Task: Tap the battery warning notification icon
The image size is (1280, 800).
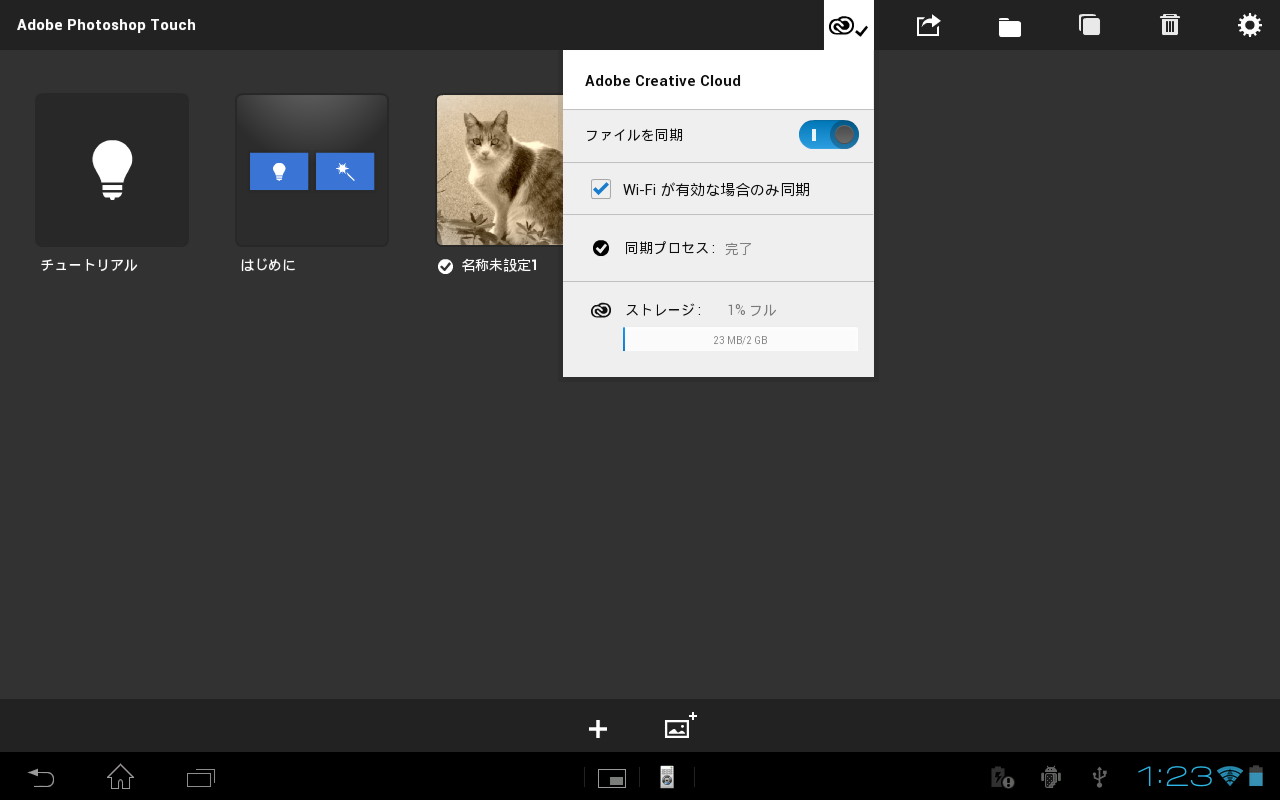Action: [1001, 777]
